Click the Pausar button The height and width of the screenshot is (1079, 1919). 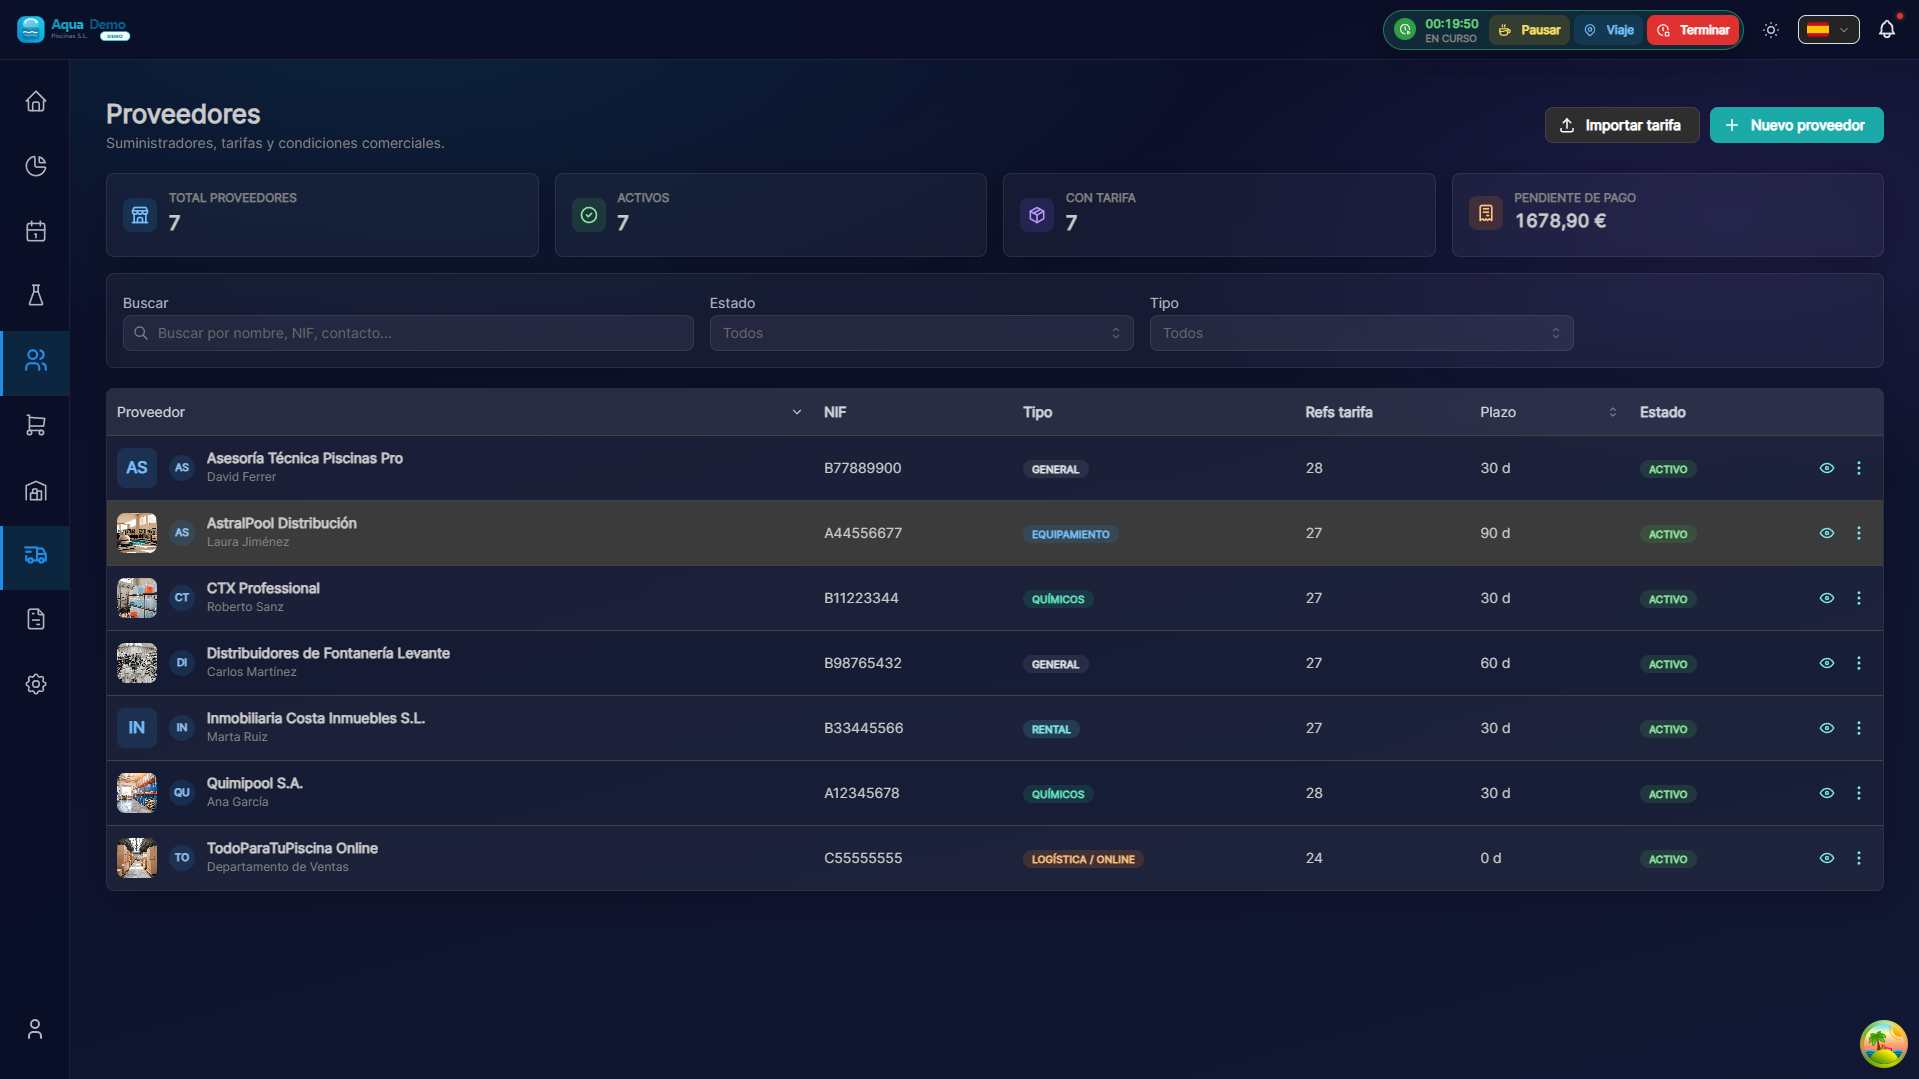pyautogui.click(x=1529, y=30)
